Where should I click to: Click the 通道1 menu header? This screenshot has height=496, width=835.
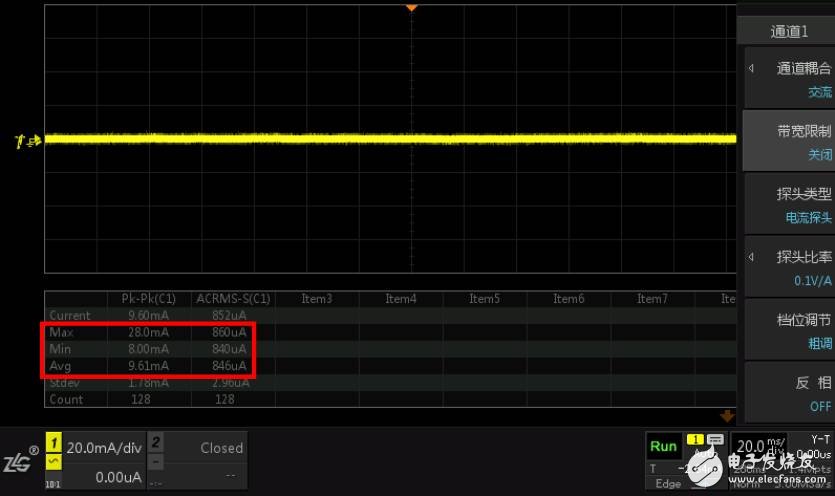[x=788, y=32]
